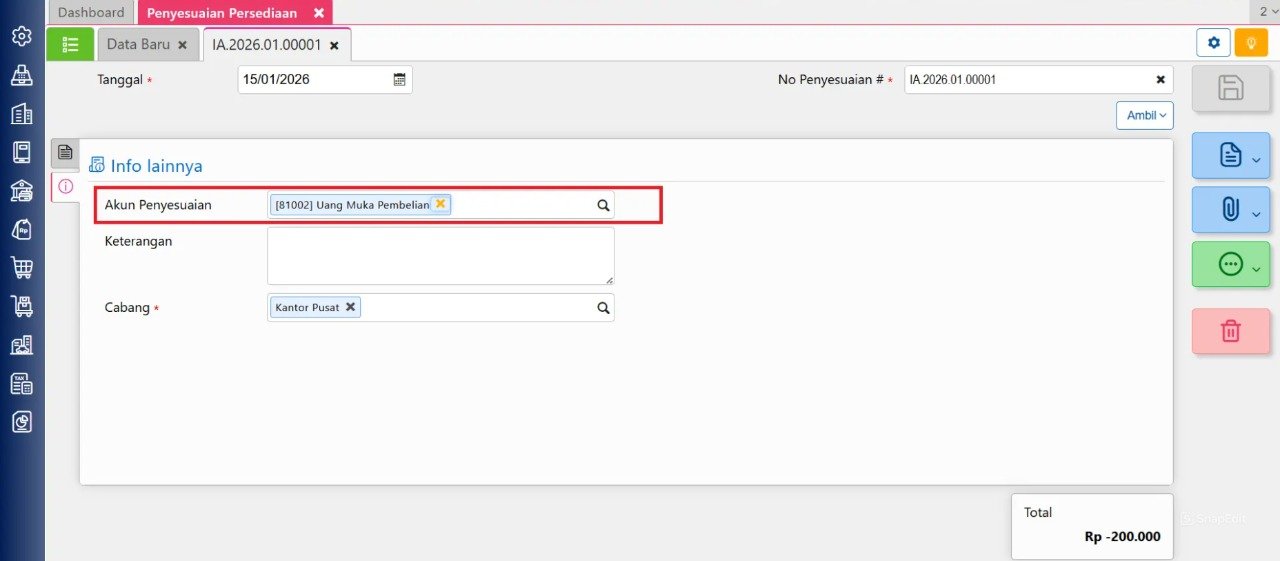Switch to the item details document side tab
The height and width of the screenshot is (561, 1280).
pyautogui.click(x=65, y=153)
